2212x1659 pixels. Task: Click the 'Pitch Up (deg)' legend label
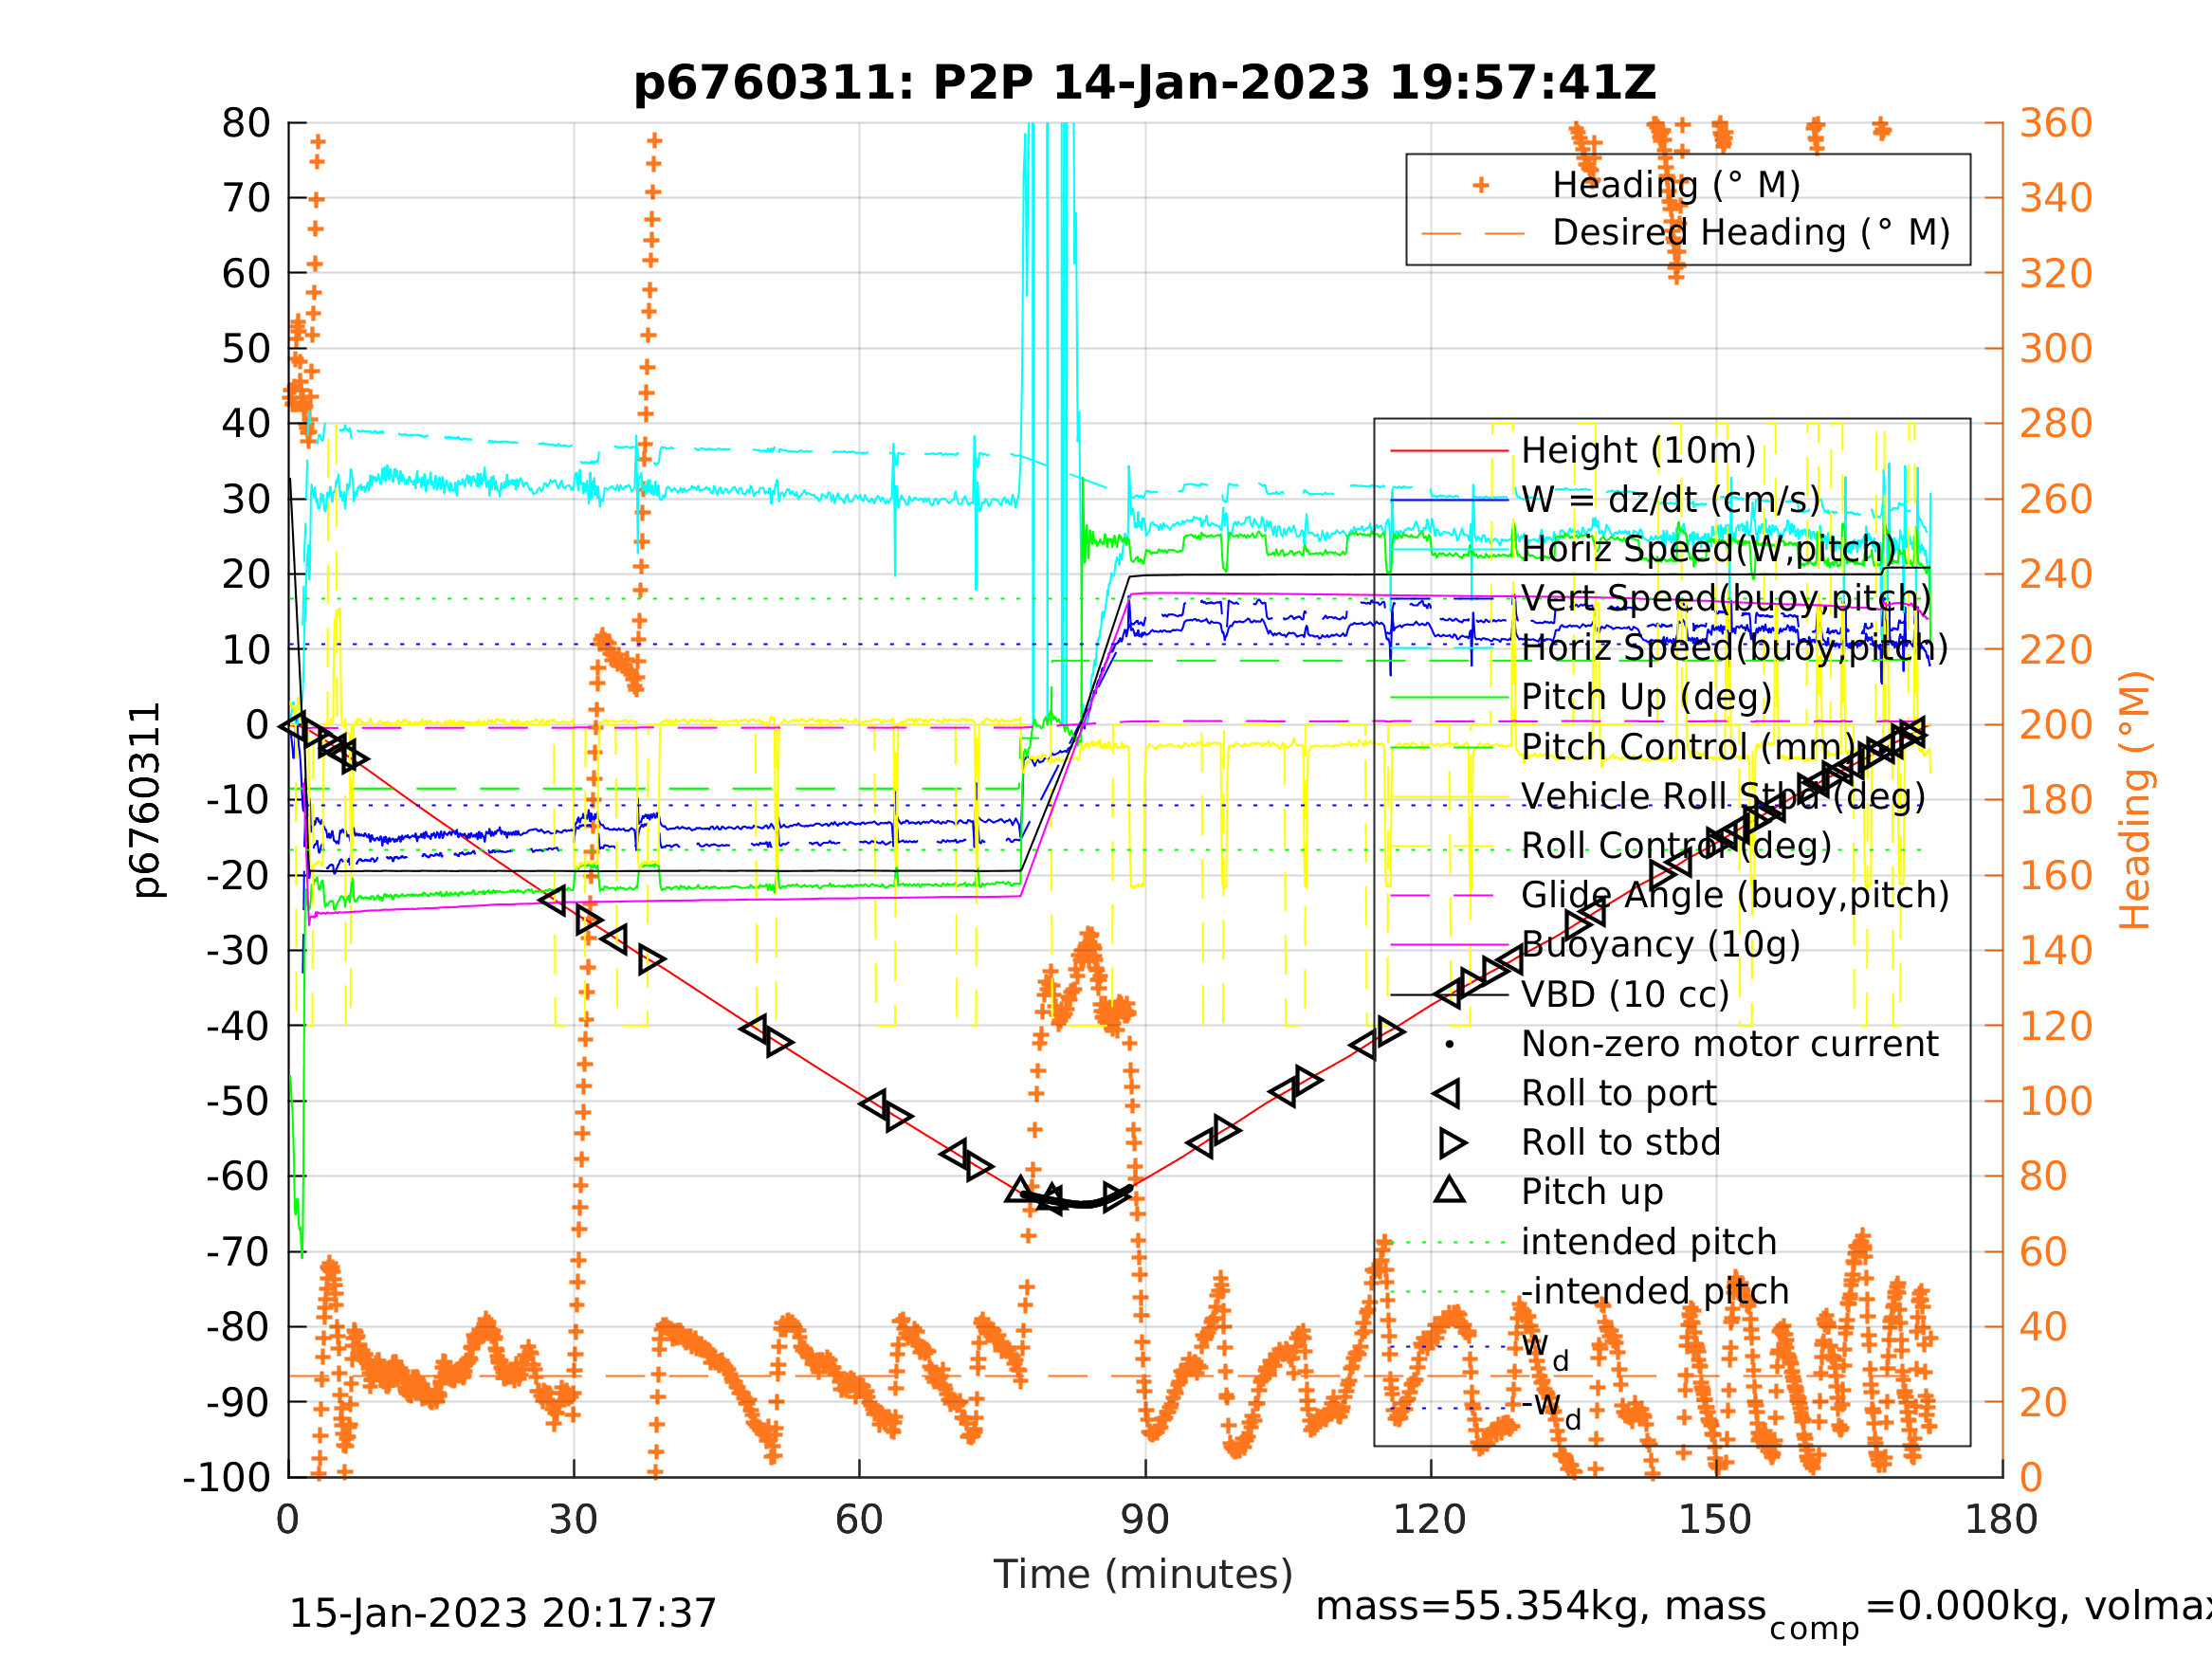[x=1646, y=697]
